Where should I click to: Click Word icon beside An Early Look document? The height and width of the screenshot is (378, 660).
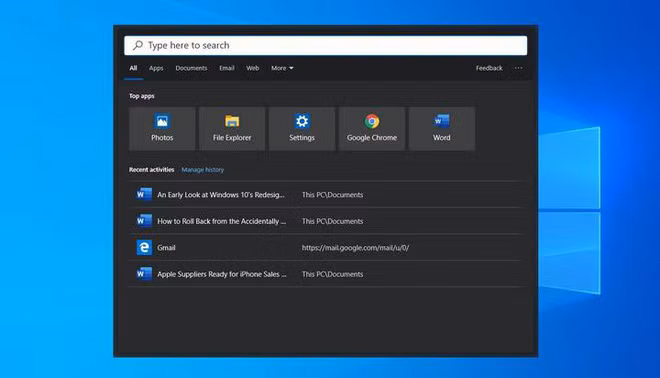[x=144, y=194]
